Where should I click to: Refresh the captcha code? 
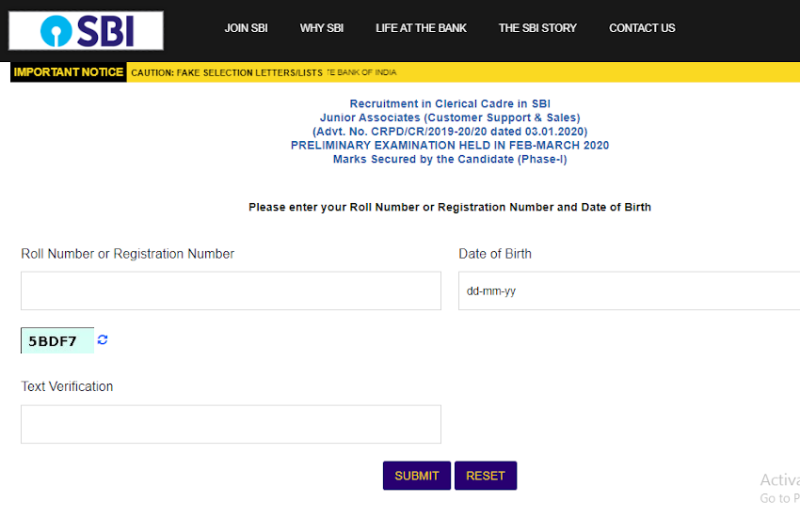[x=103, y=340]
